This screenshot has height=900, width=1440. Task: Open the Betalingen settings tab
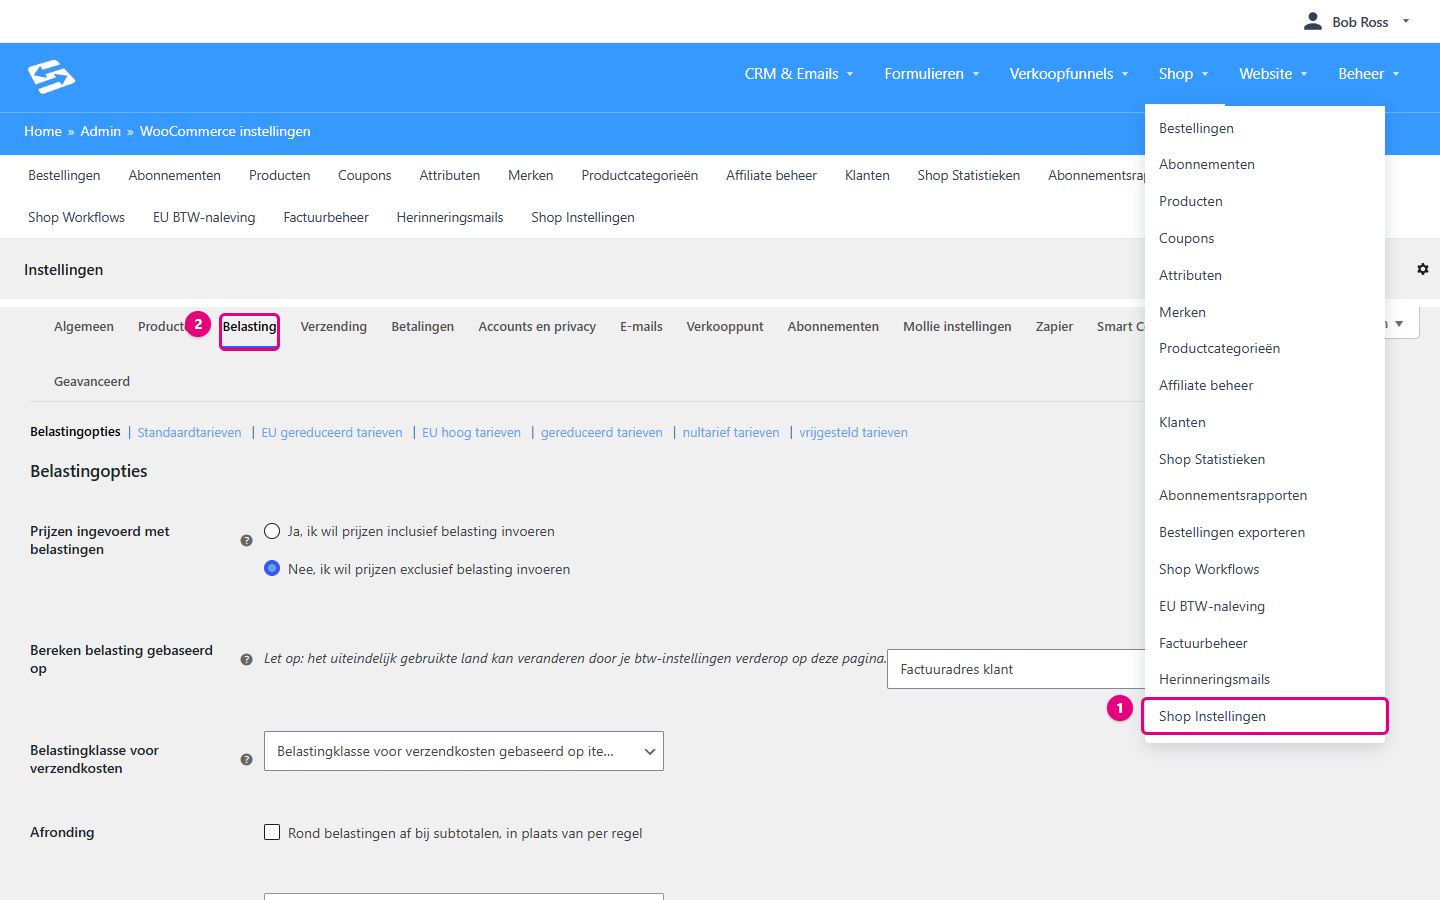point(423,327)
